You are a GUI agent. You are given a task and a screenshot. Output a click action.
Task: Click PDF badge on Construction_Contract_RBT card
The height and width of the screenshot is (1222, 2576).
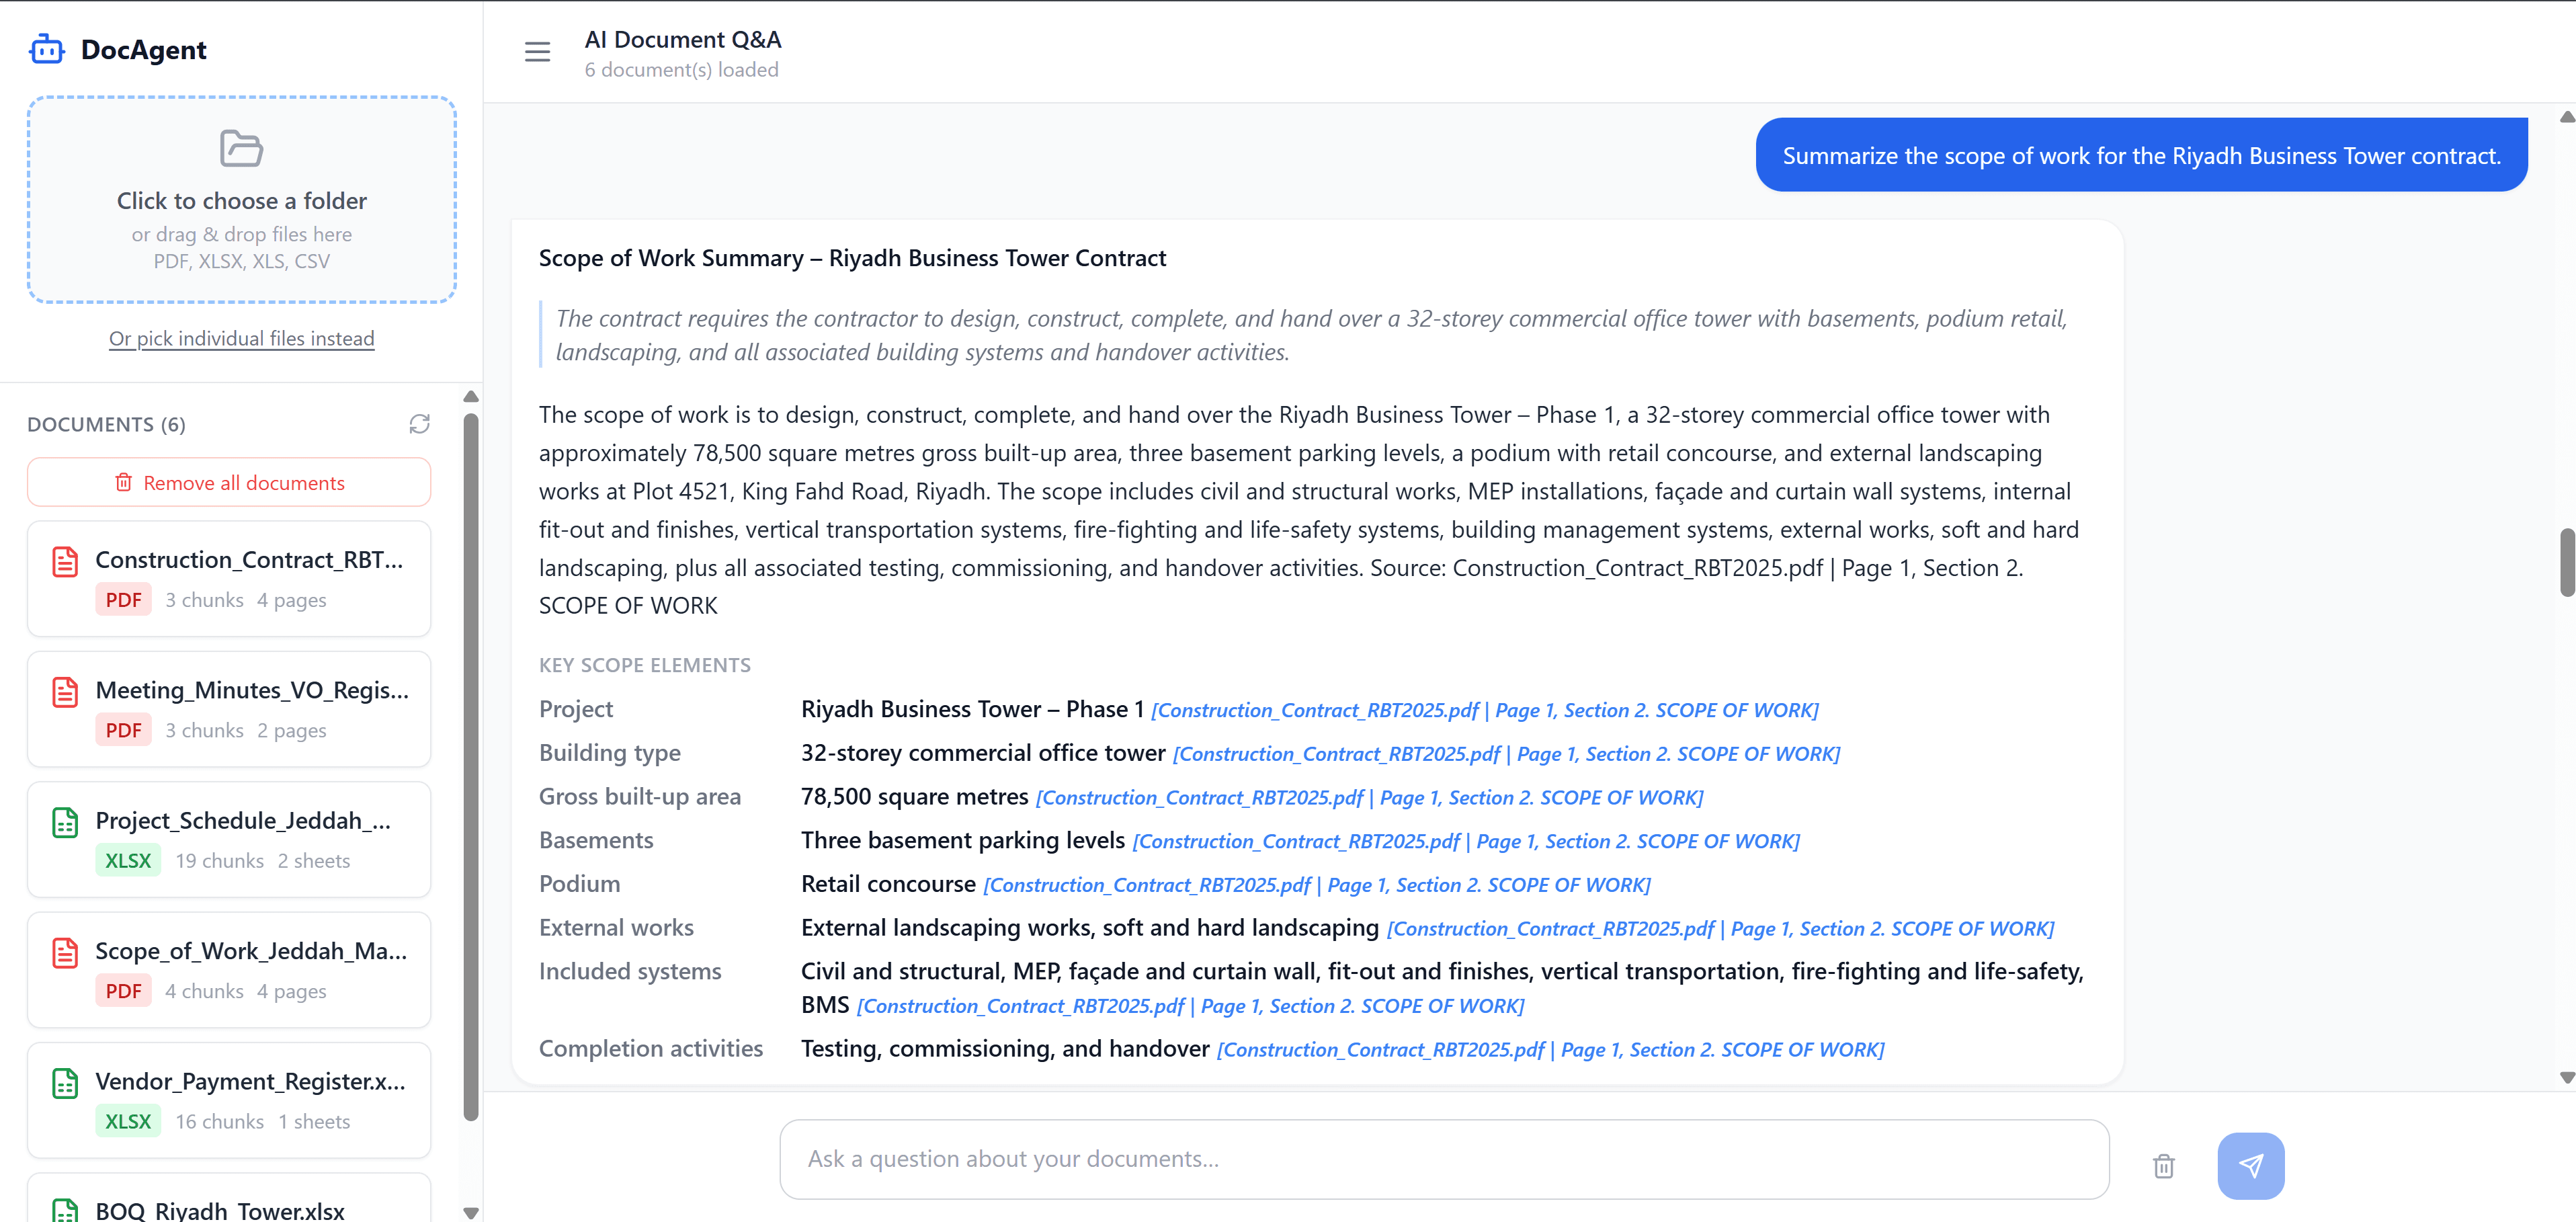coord(123,600)
